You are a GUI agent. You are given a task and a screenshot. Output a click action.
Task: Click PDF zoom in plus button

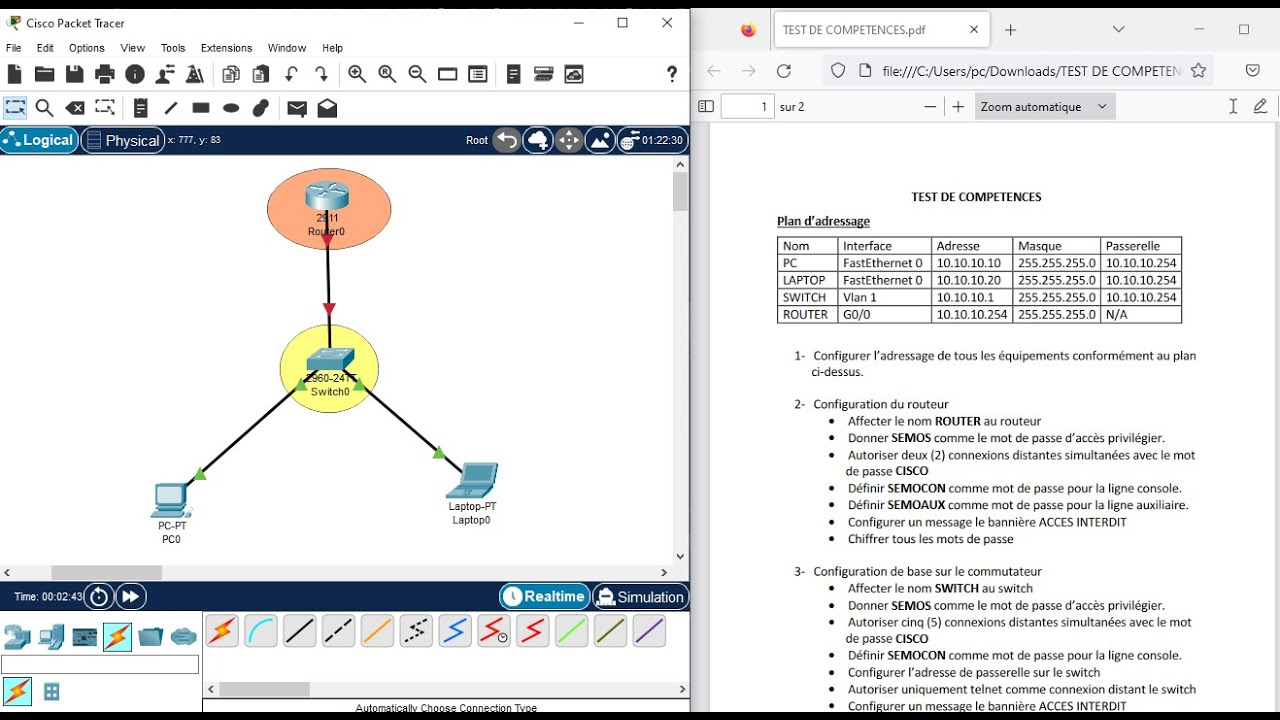pyautogui.click(x=958, y=106)
